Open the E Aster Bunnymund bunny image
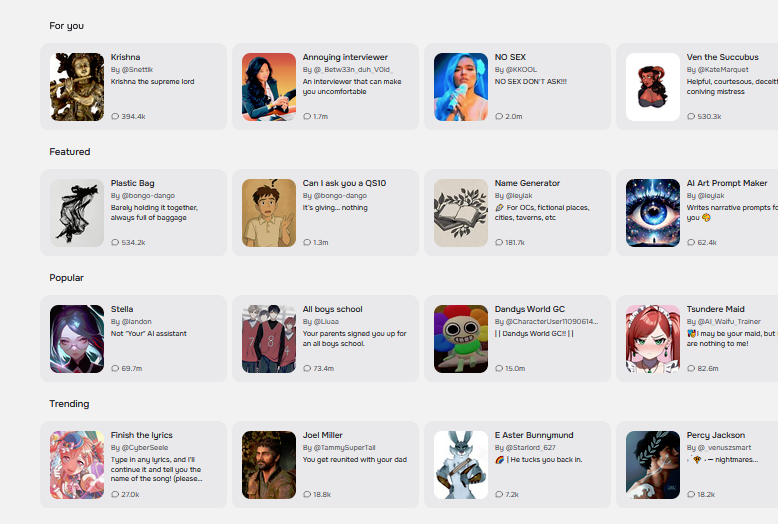The image size is (778, 524). (x=461, y=465)
